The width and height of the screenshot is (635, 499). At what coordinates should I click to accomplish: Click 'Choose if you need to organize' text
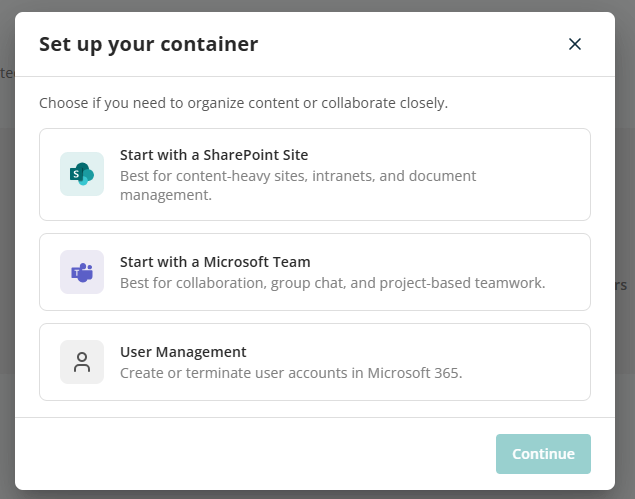[x=243, y=103]
